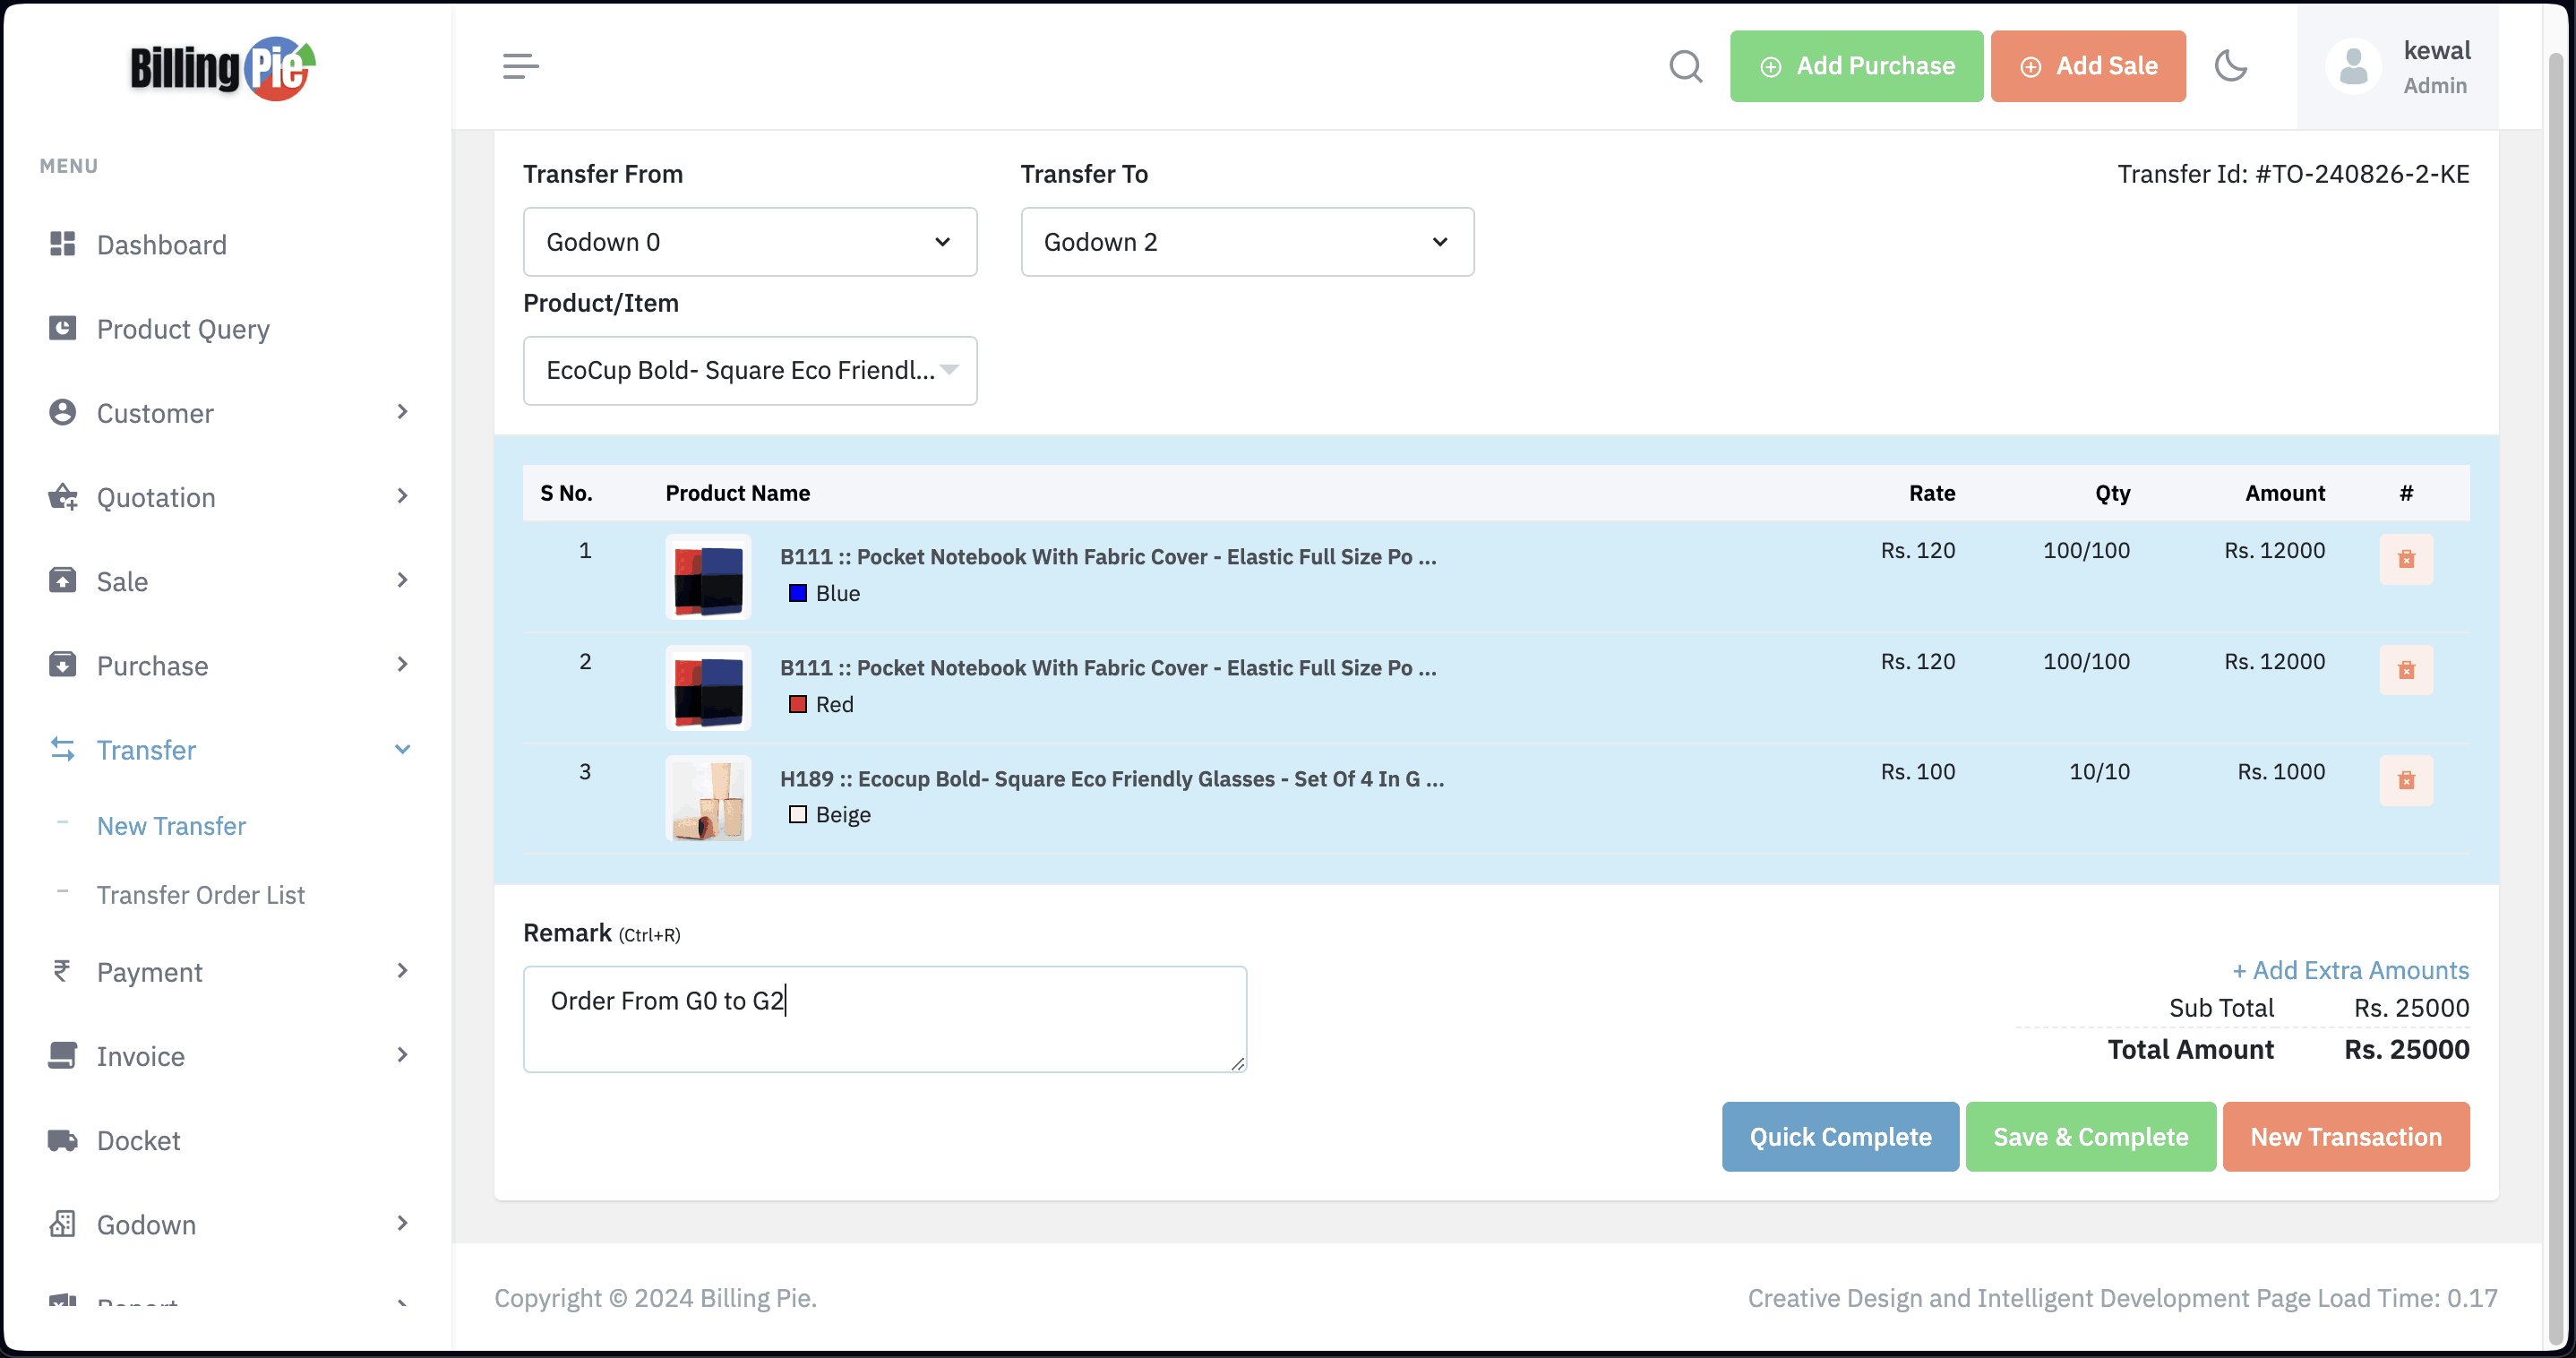
Task: Collapse the Transfer submenu chevron
Action: [402, 749]
